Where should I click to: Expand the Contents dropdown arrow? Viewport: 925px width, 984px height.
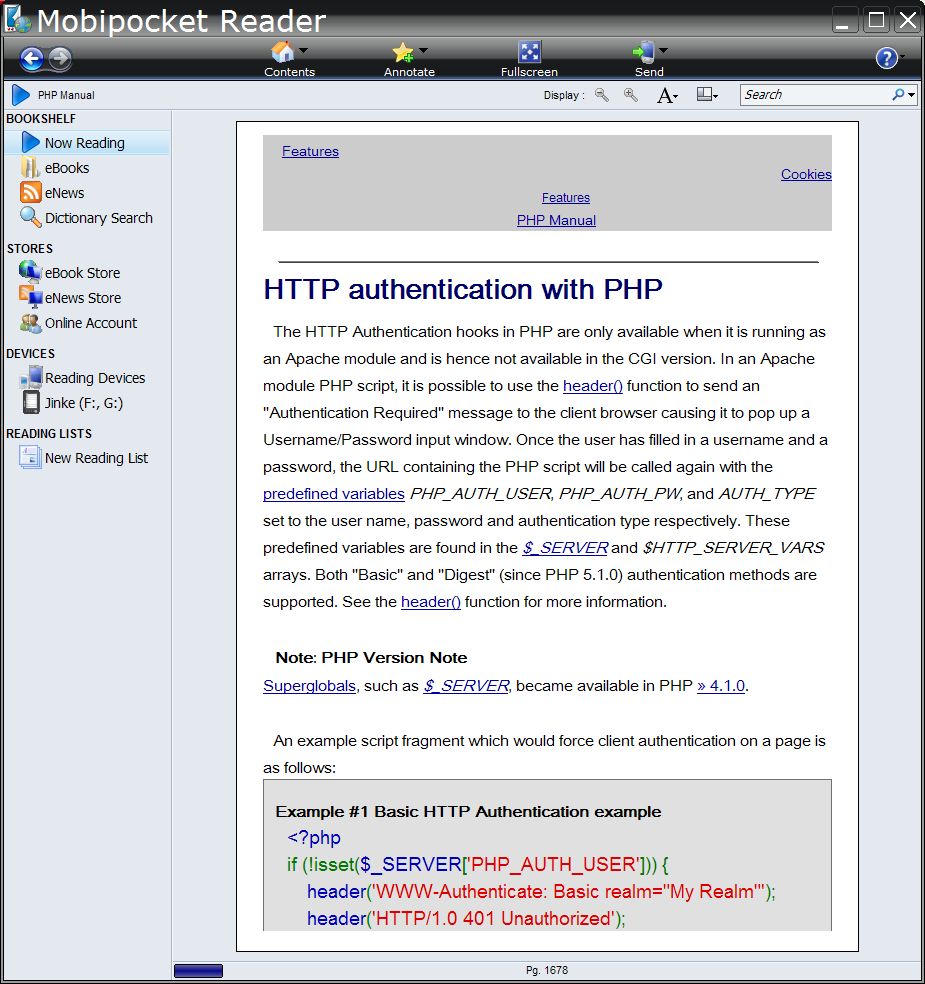(304, 50)
